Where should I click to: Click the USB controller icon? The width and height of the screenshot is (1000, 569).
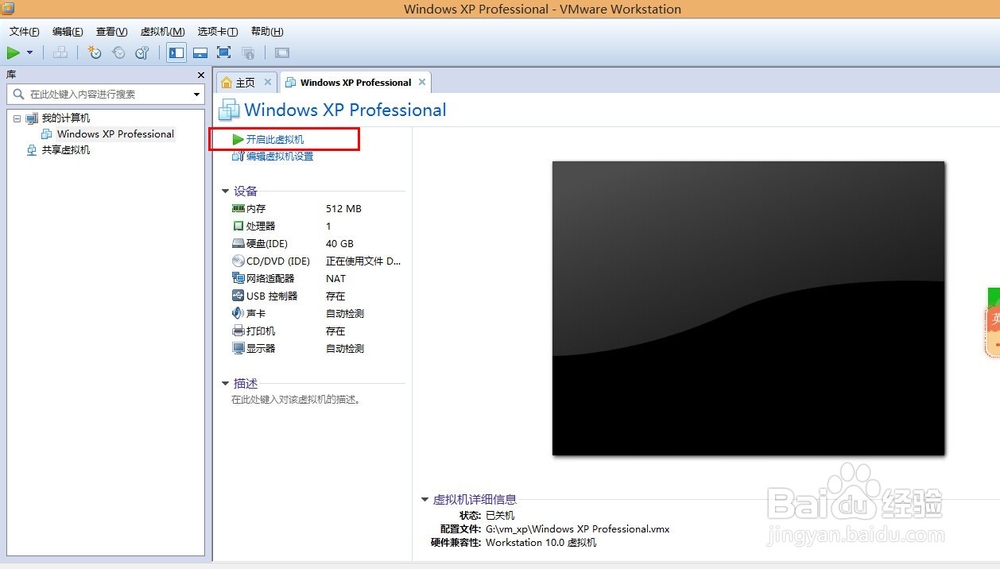point(238,296)
